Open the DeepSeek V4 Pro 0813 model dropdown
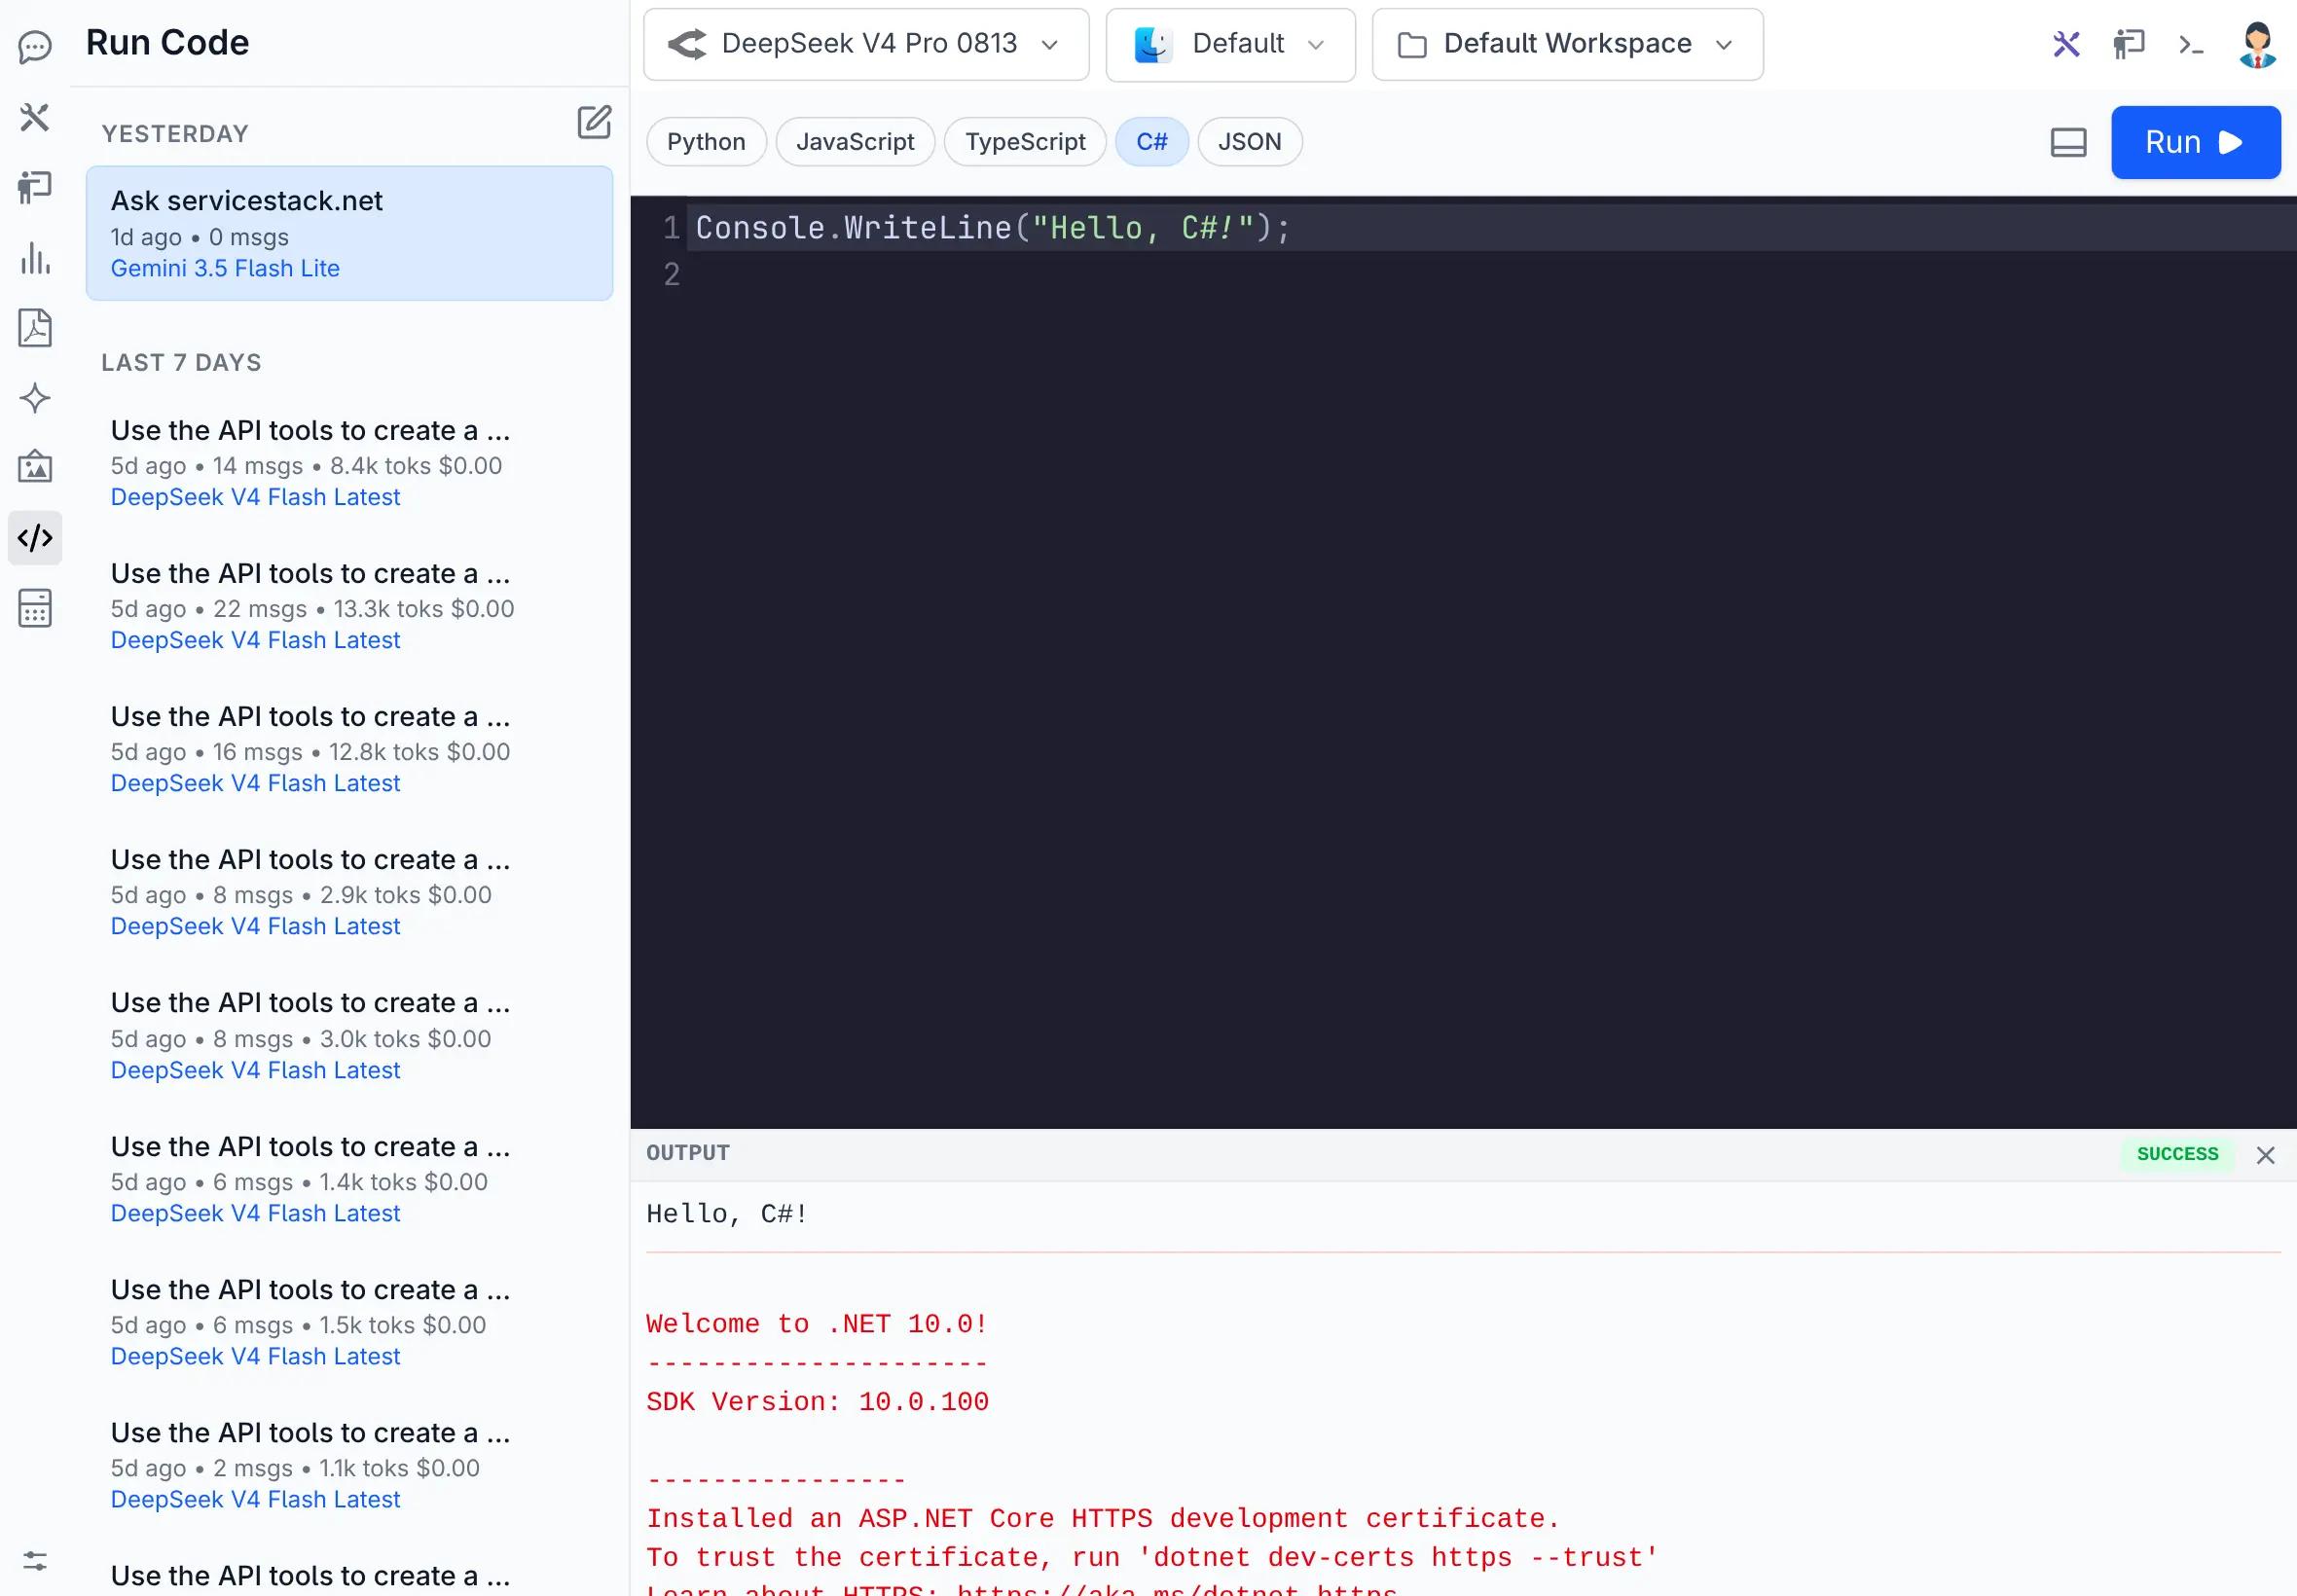The width and height of the screenshot is (2297, 1596). click(x=866, y=44)
